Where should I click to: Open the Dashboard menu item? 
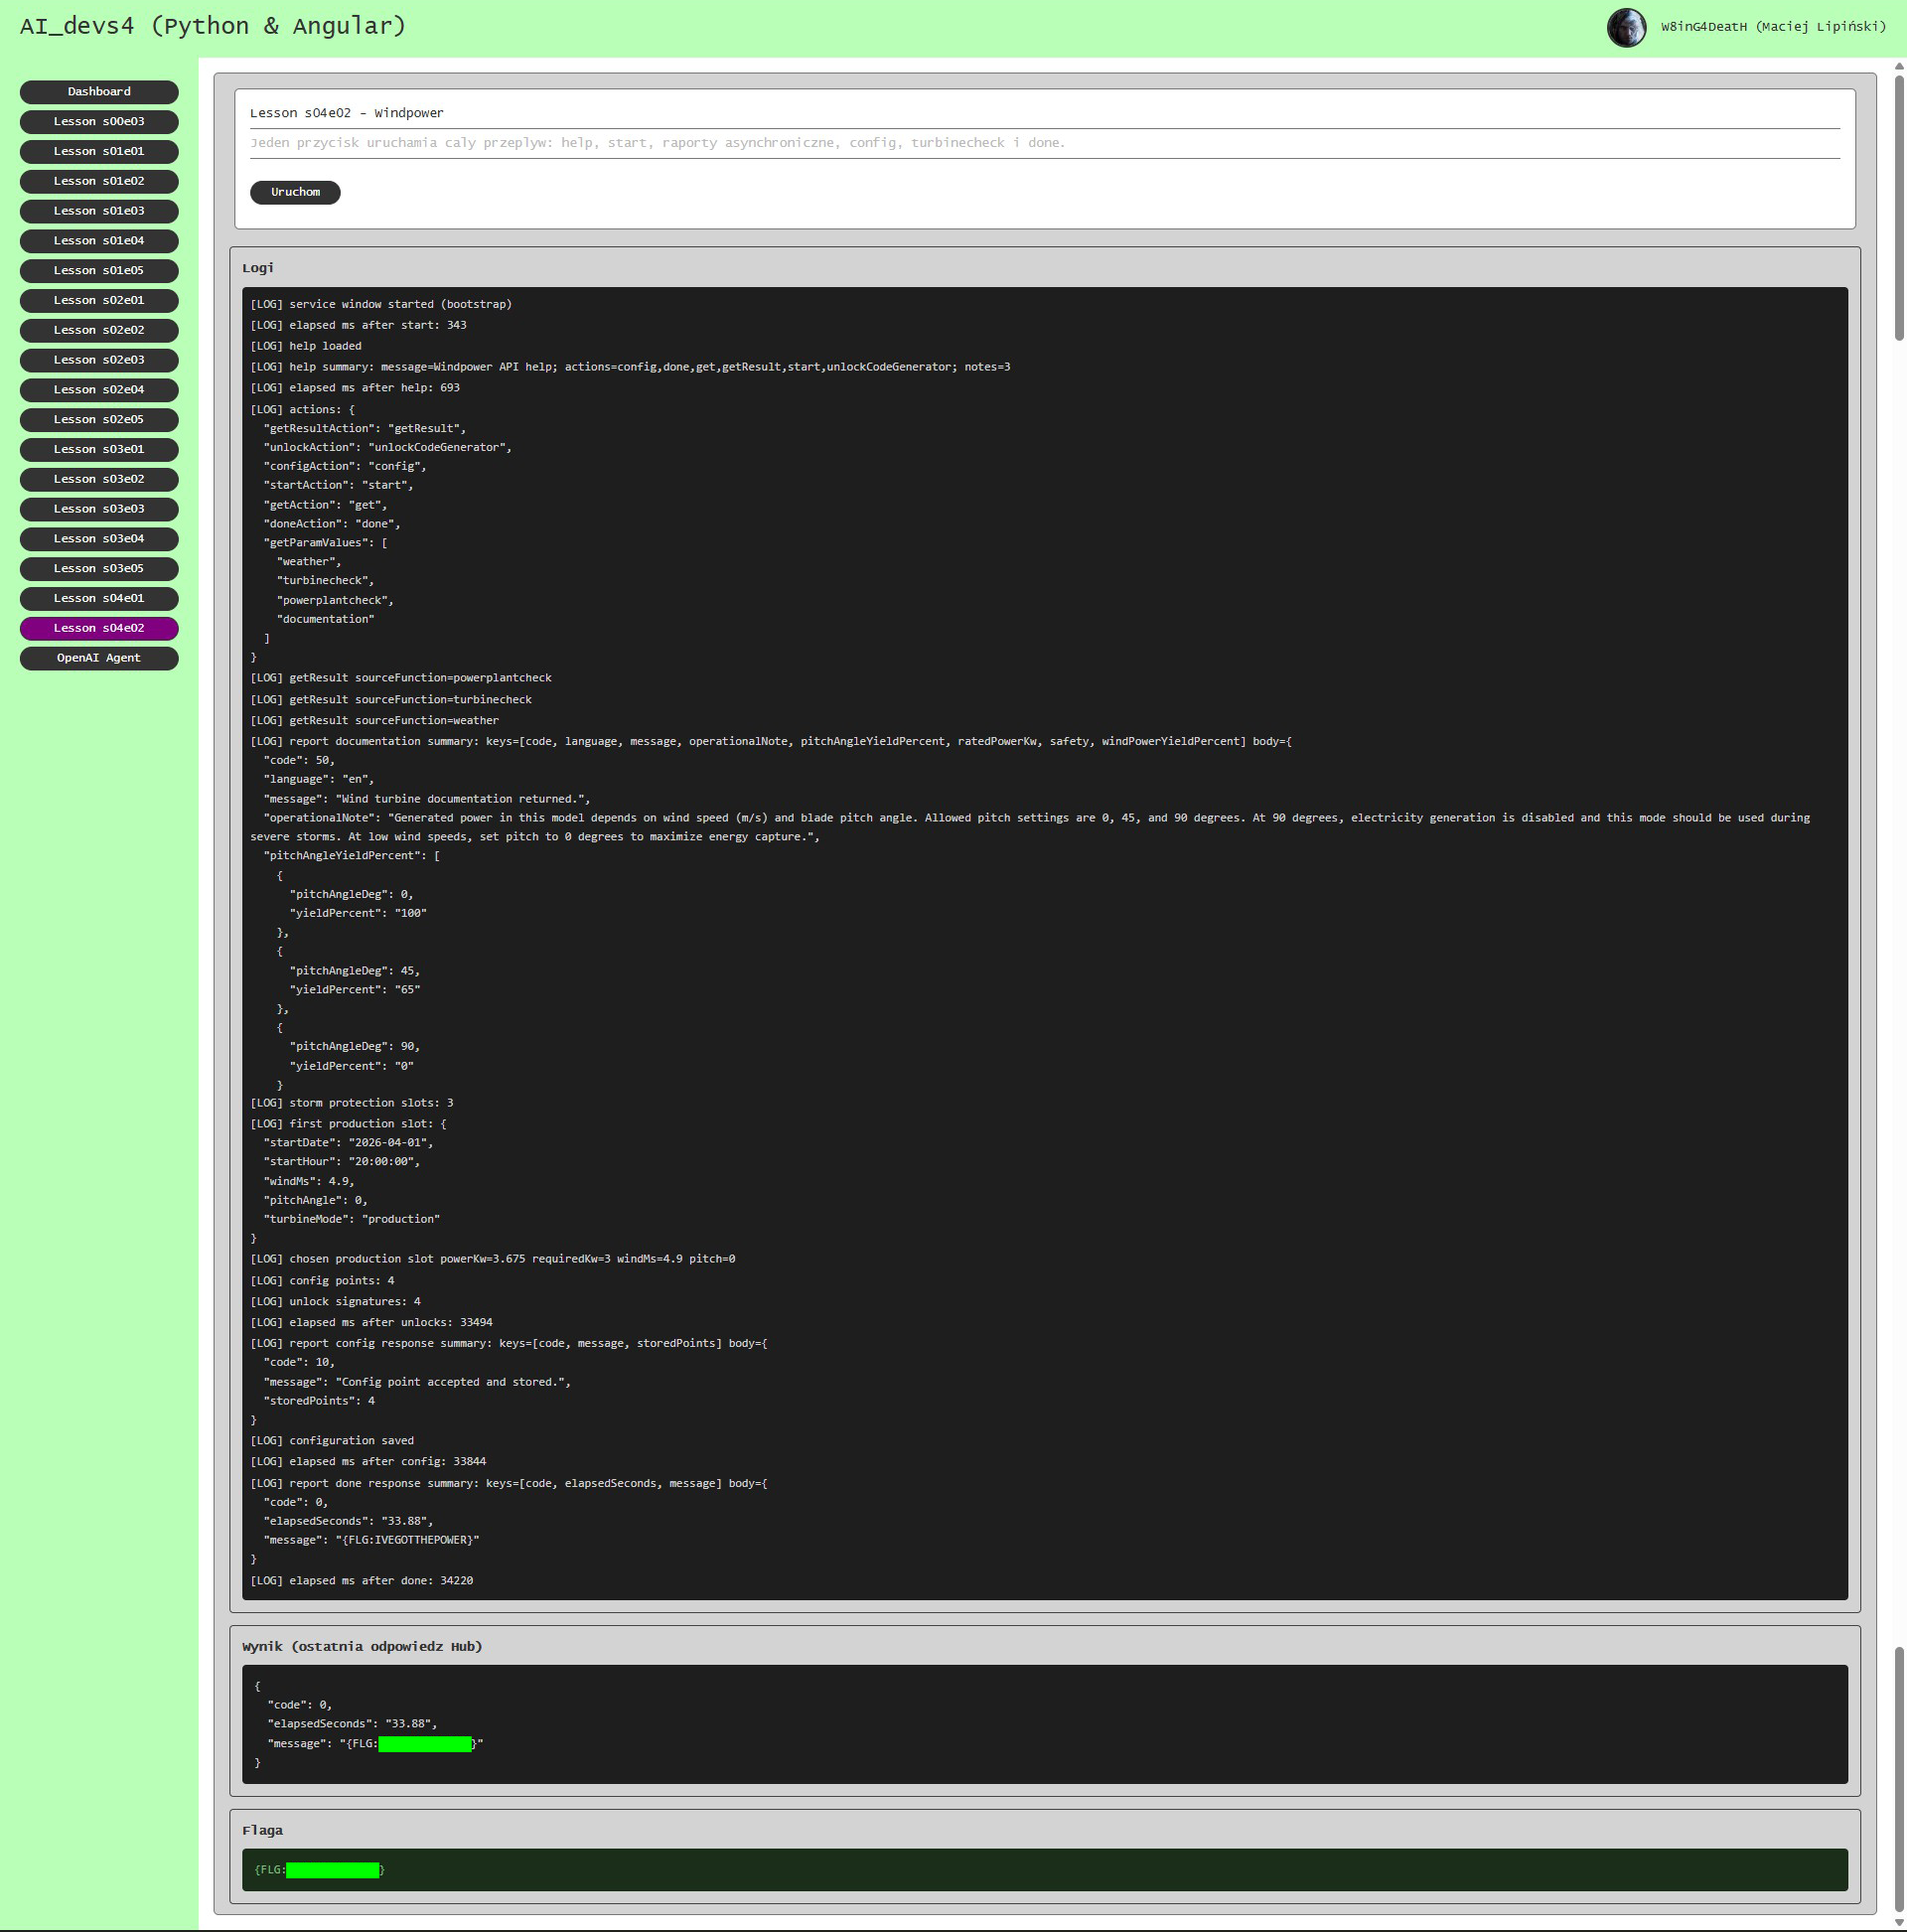[99, 92]
